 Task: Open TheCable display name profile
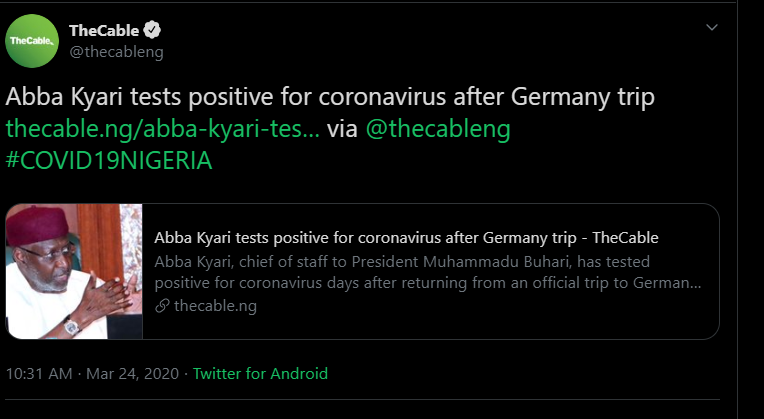pos(104,30)
